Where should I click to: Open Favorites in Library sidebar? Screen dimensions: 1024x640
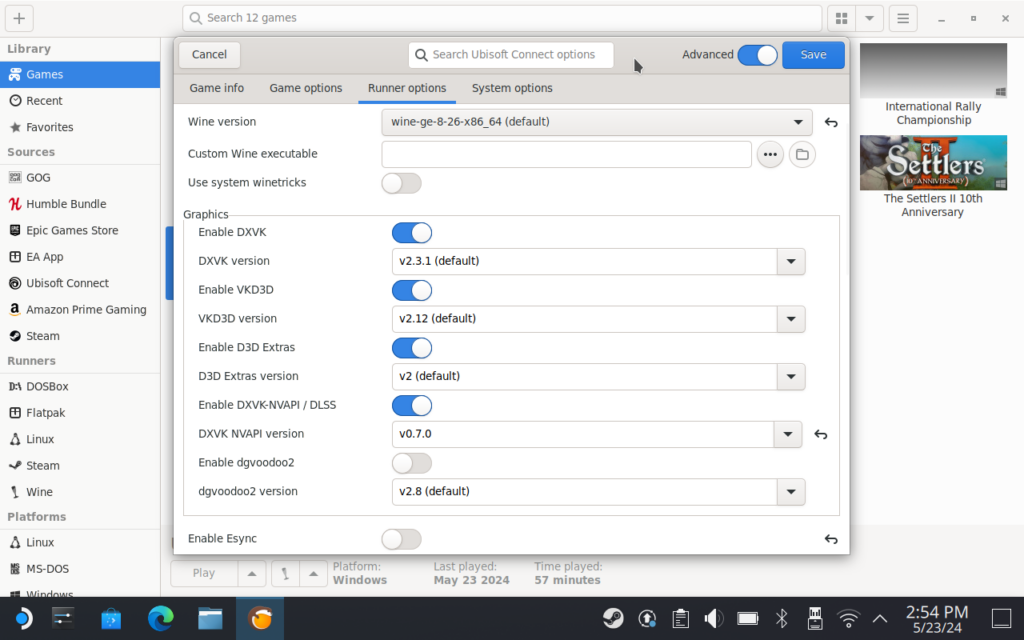tap(80, 127)
